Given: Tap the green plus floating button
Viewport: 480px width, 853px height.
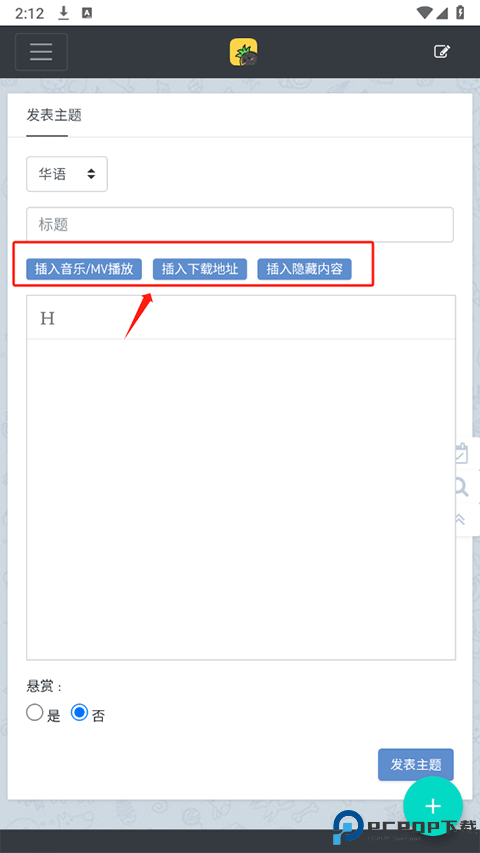Looking at the screenshot, I should 433,806.
